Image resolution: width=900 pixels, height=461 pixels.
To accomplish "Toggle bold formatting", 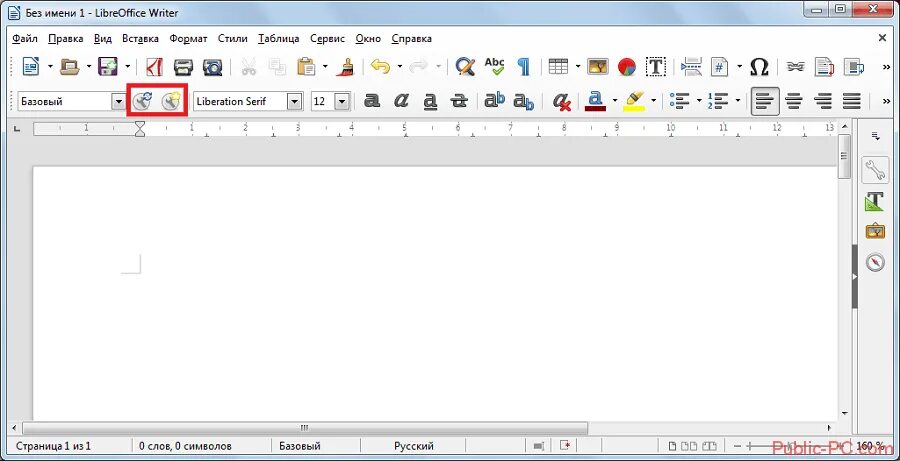I will coord(372,102).
